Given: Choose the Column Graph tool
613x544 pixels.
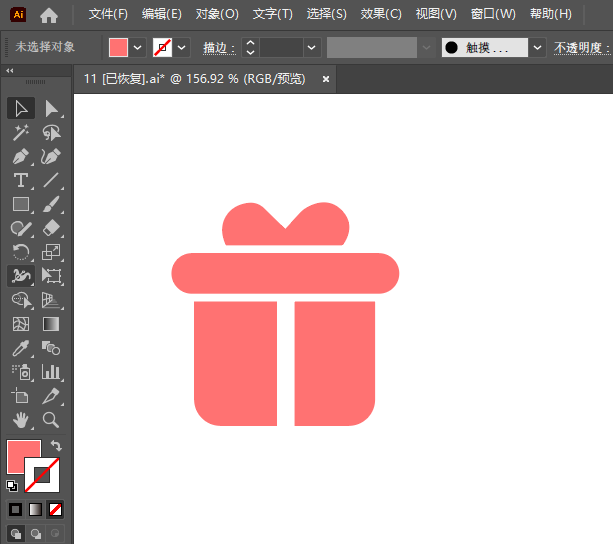Looking at the screenshot, I should coord(51,372).
